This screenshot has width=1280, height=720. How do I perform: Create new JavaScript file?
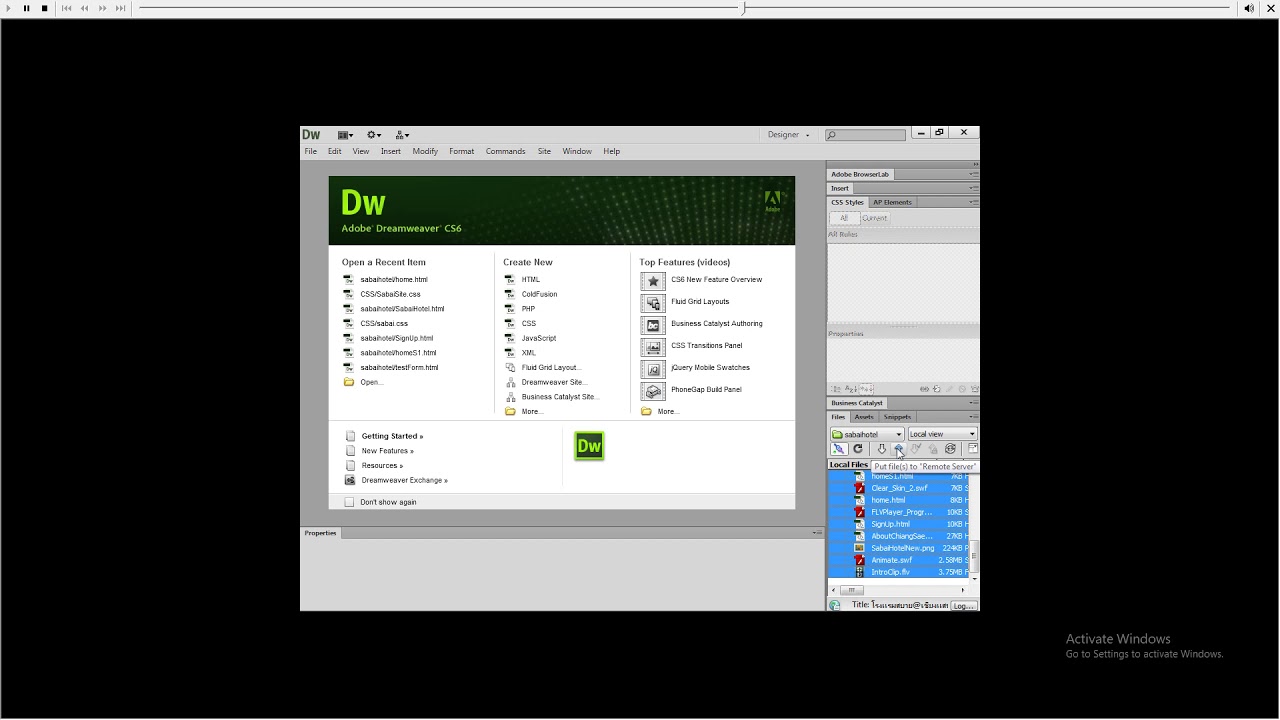(538, 338)
